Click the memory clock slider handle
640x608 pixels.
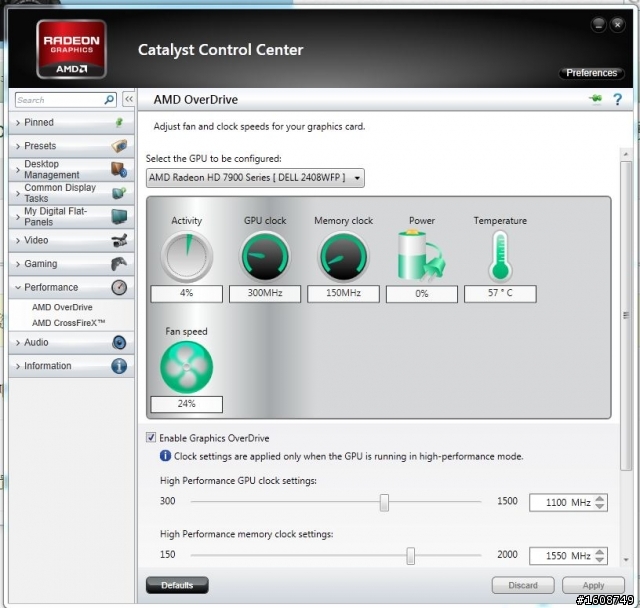click(x=411, y=555)
